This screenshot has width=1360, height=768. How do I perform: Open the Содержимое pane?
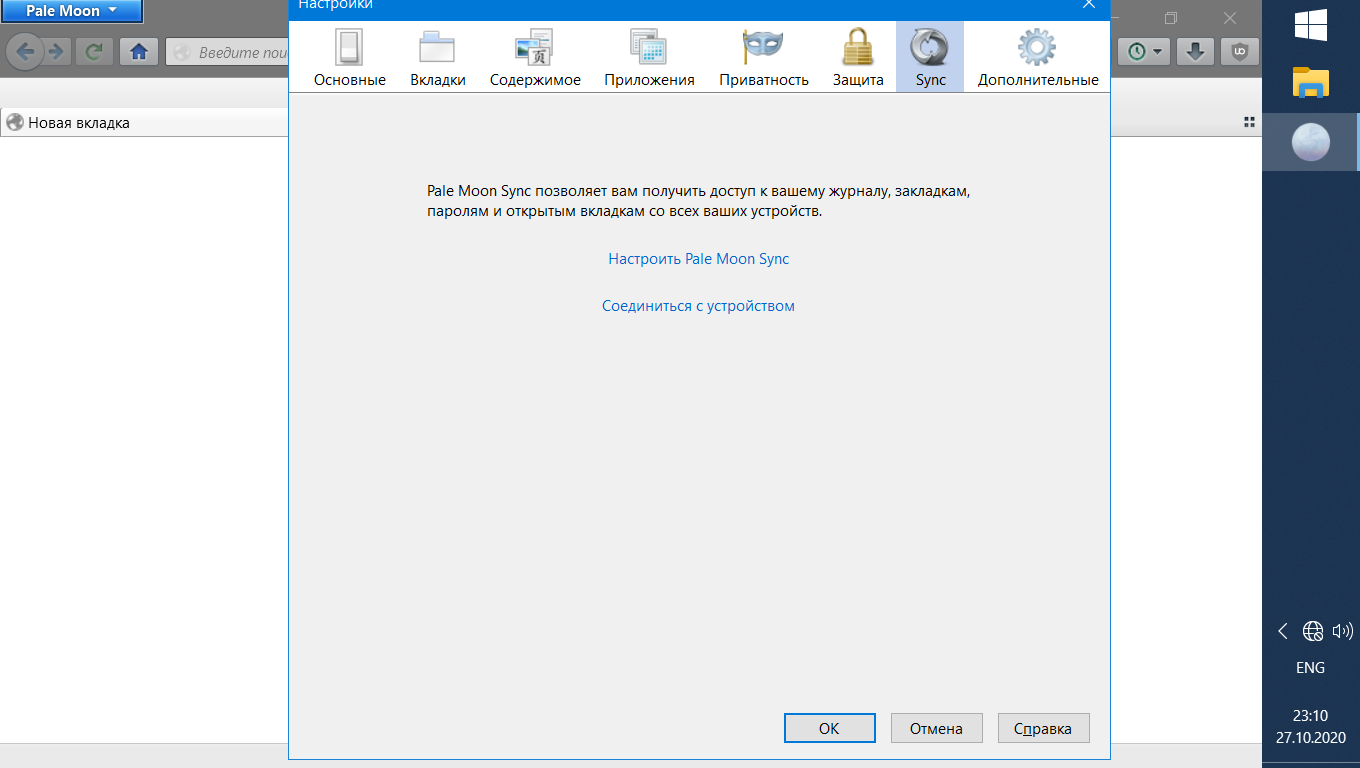coord(534,58)
